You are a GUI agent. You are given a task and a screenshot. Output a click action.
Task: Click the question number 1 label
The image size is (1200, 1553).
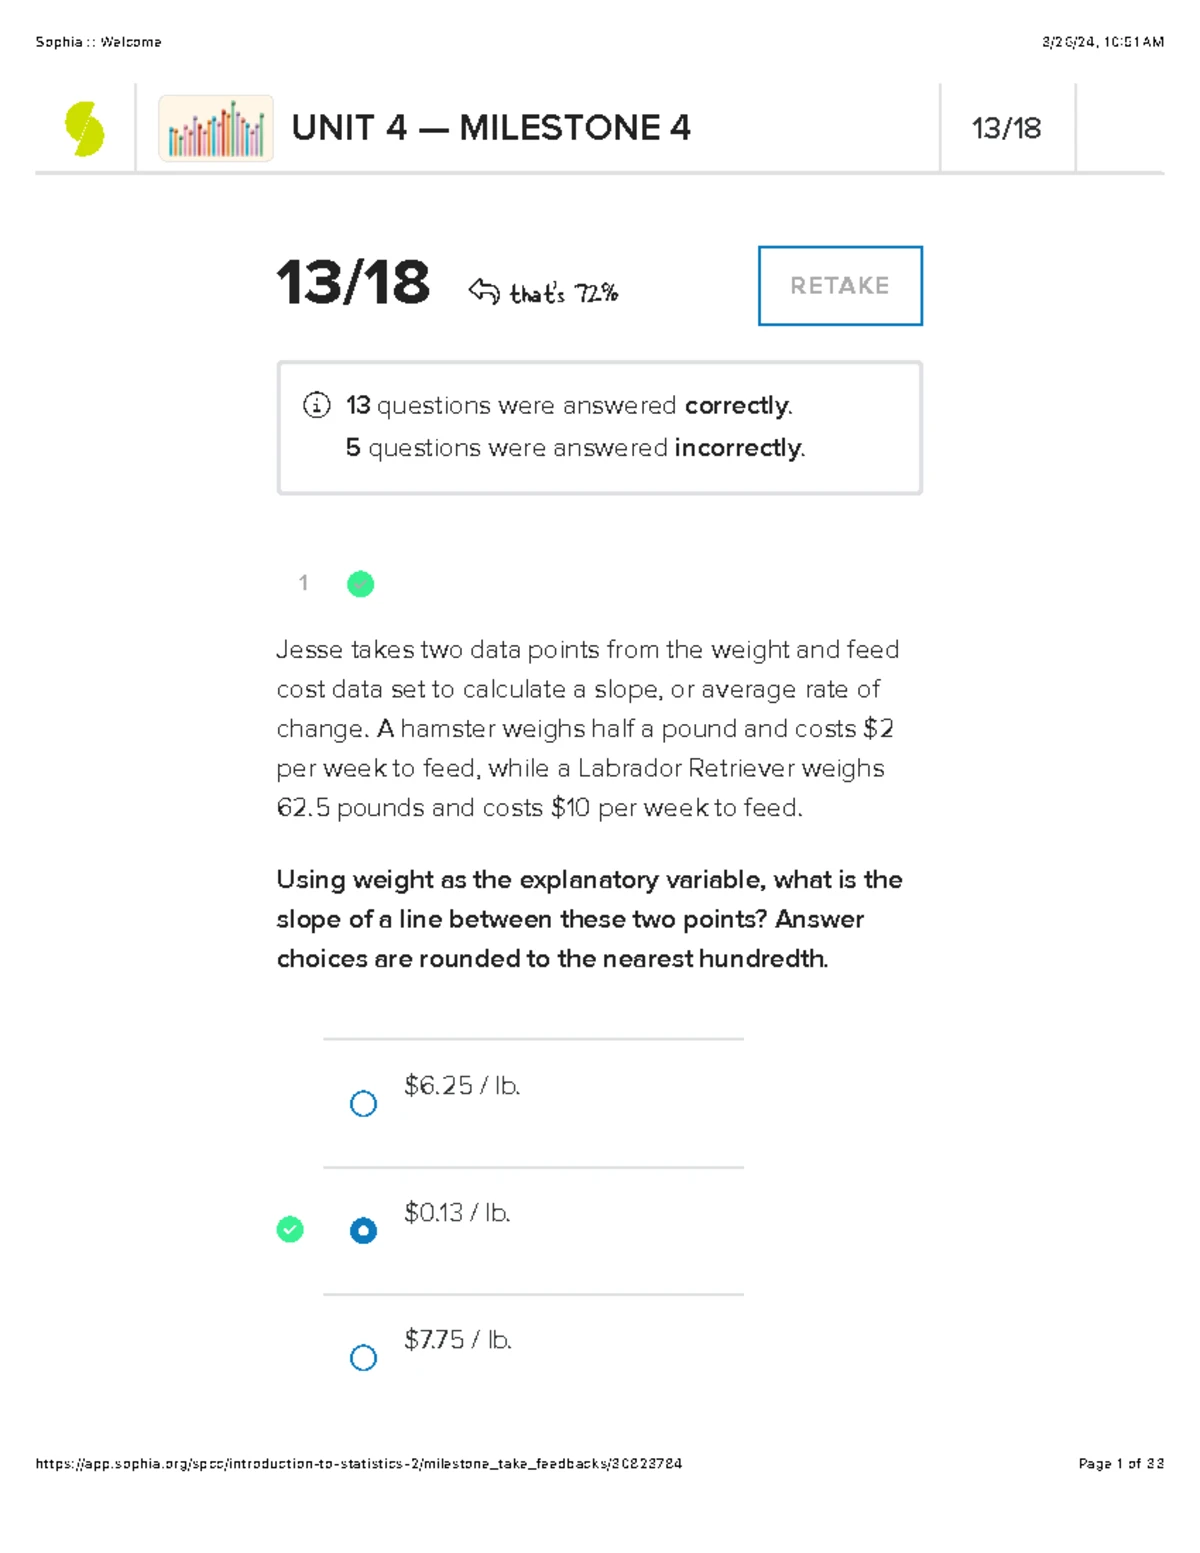(x=303, y=583)
